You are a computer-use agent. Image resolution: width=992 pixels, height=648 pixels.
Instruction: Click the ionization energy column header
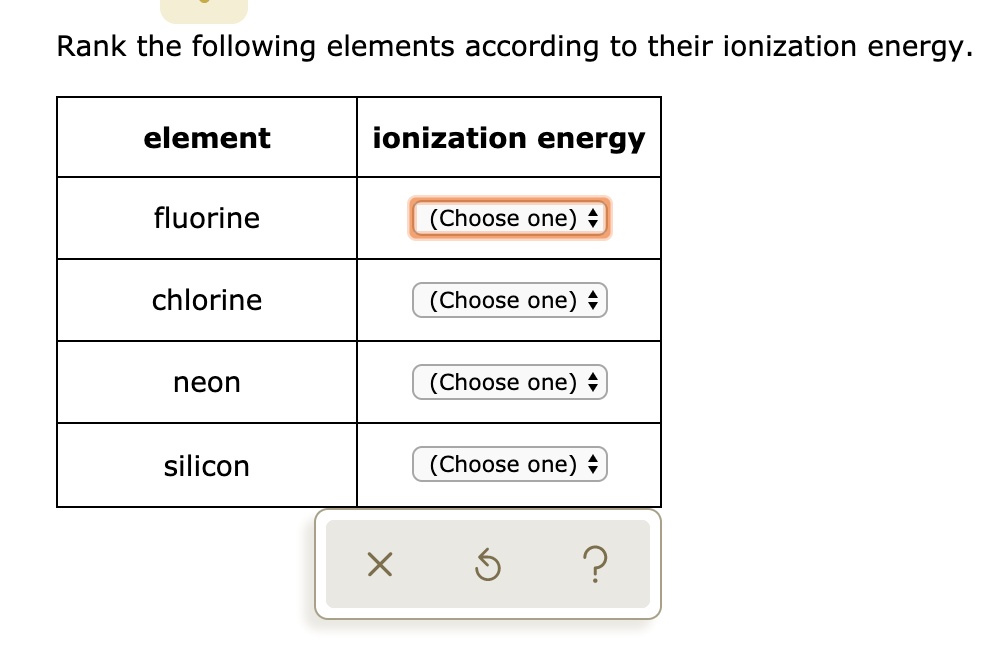(x=509, y=138)
